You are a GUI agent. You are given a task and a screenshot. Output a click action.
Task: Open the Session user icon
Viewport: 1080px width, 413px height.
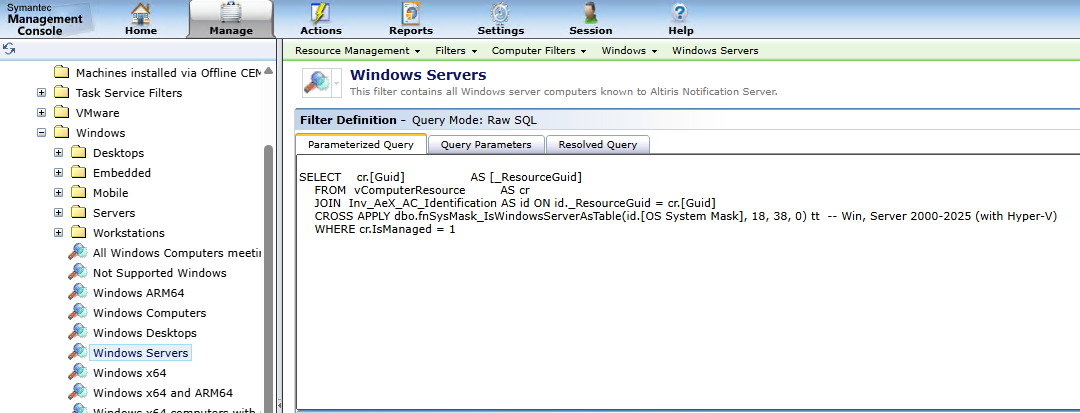click(x=590, y=13)
